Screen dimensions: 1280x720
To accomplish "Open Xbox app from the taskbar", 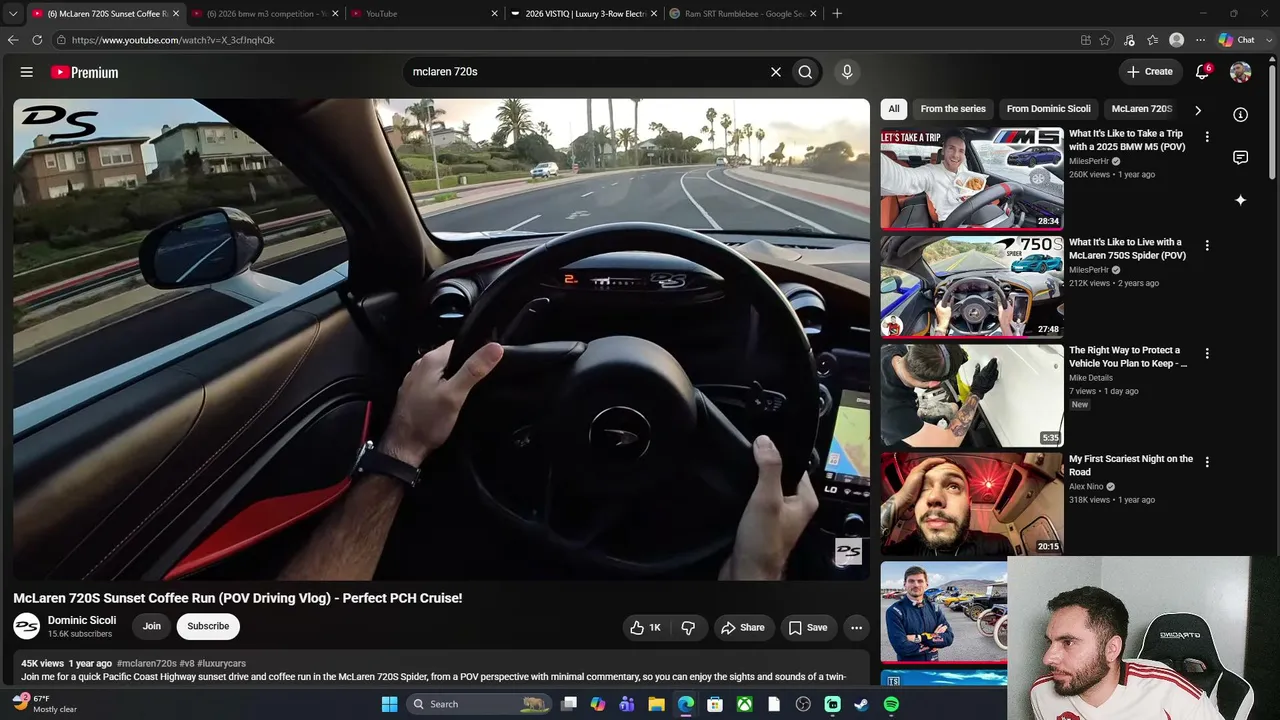I will [x=744, y=704].
